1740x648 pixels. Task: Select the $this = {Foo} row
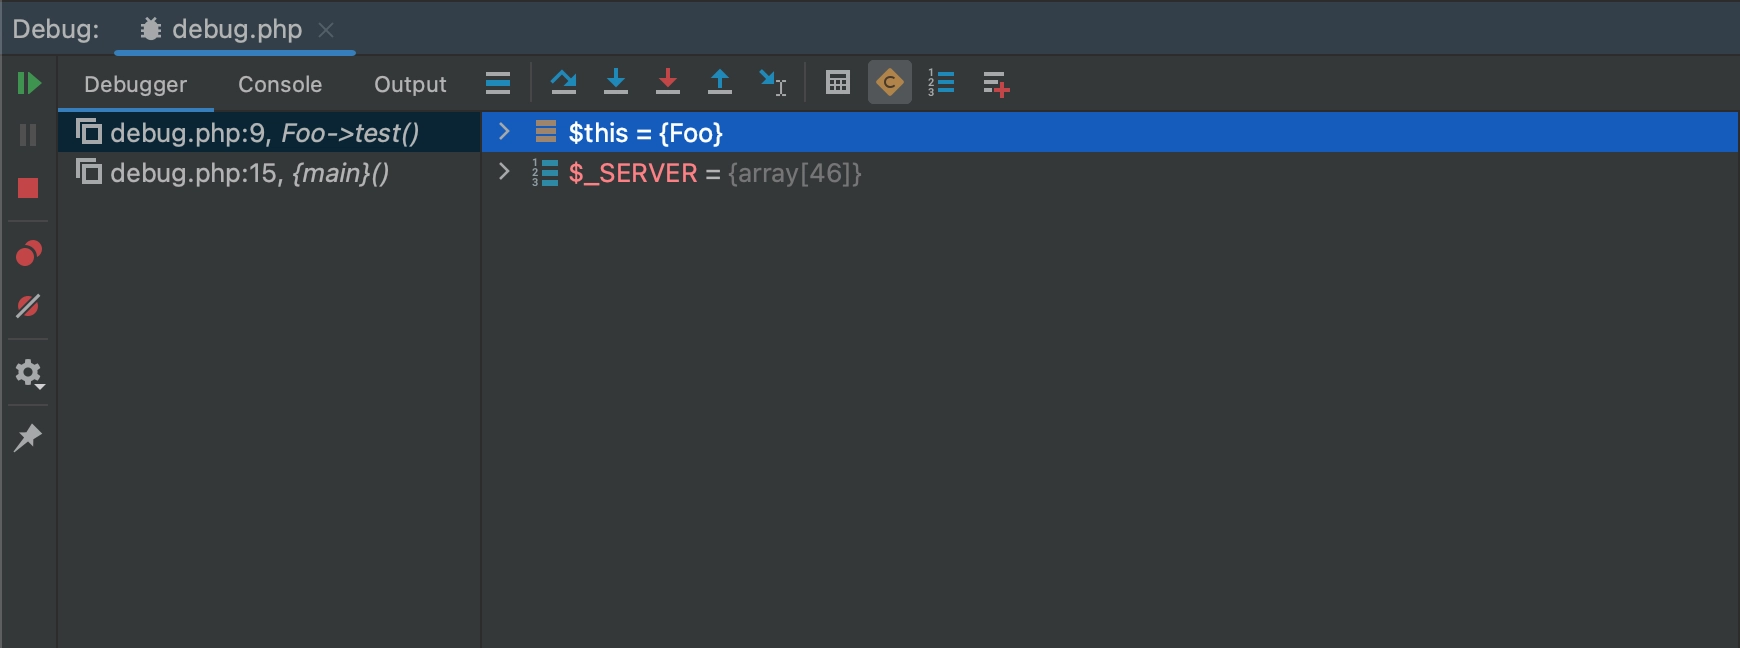coord(1110,133)
